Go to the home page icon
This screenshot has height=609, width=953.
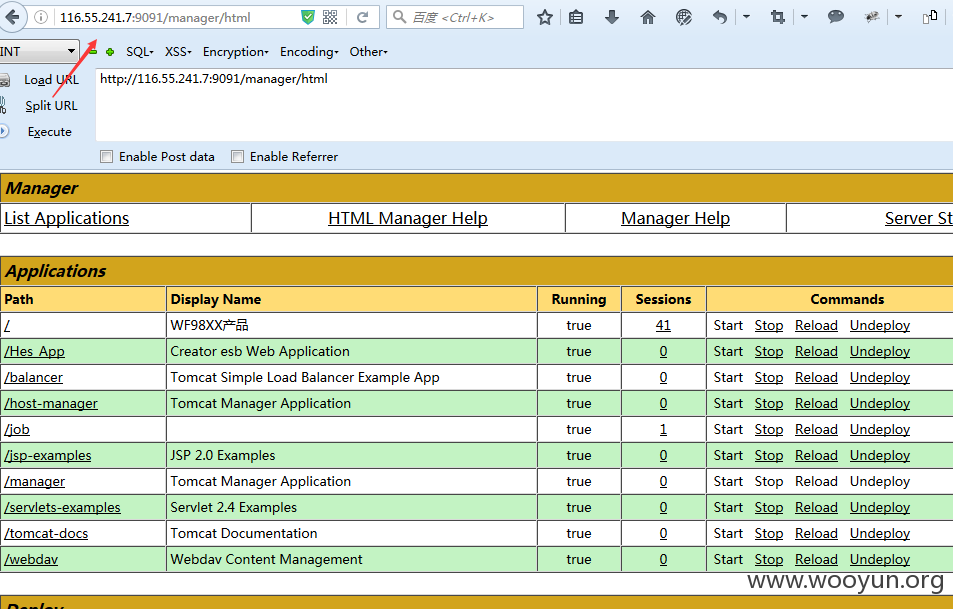(x=648, y=18)
